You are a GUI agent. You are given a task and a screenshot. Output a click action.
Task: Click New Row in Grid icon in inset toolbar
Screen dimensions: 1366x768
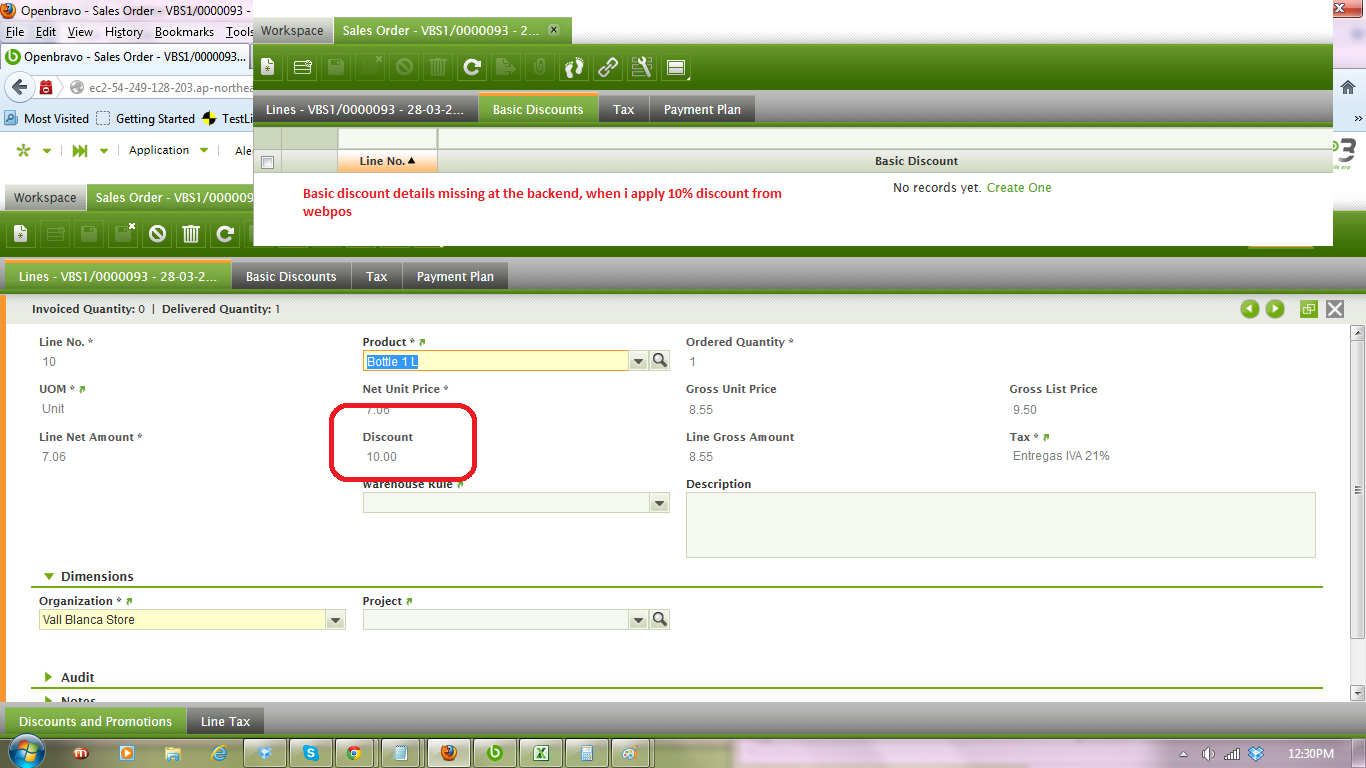tap(302, 67)
